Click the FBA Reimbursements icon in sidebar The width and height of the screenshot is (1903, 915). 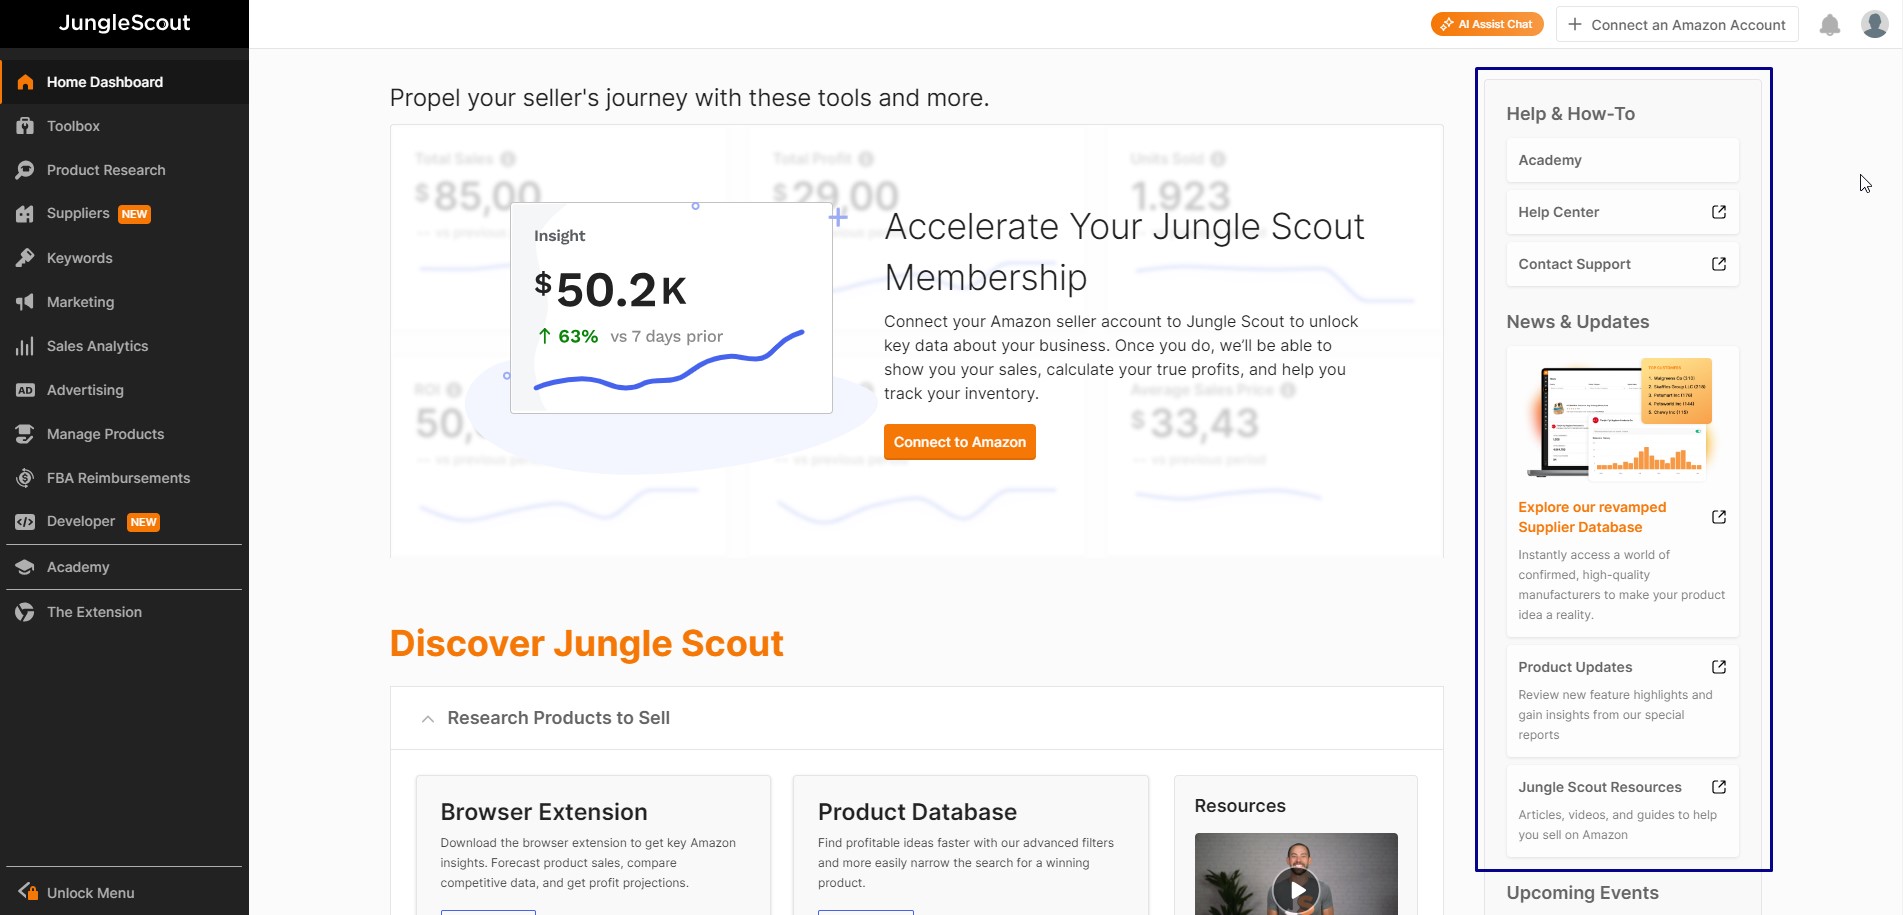25,478
